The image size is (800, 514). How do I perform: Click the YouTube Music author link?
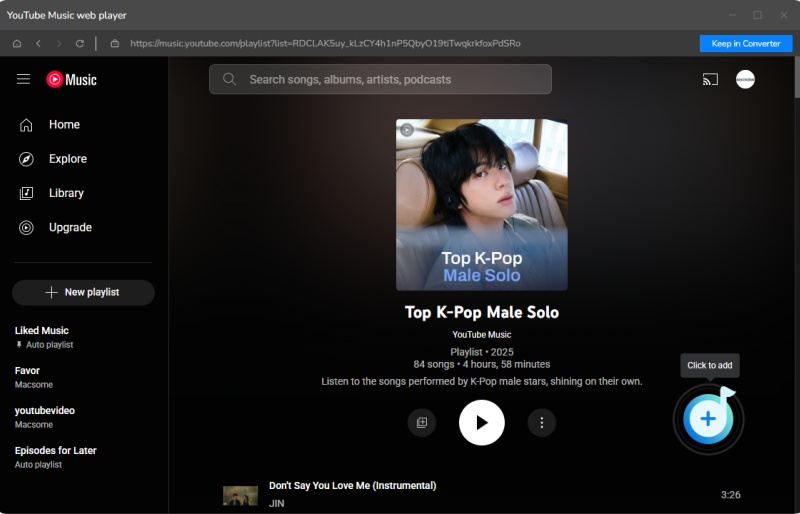click(x=482, y=335)
